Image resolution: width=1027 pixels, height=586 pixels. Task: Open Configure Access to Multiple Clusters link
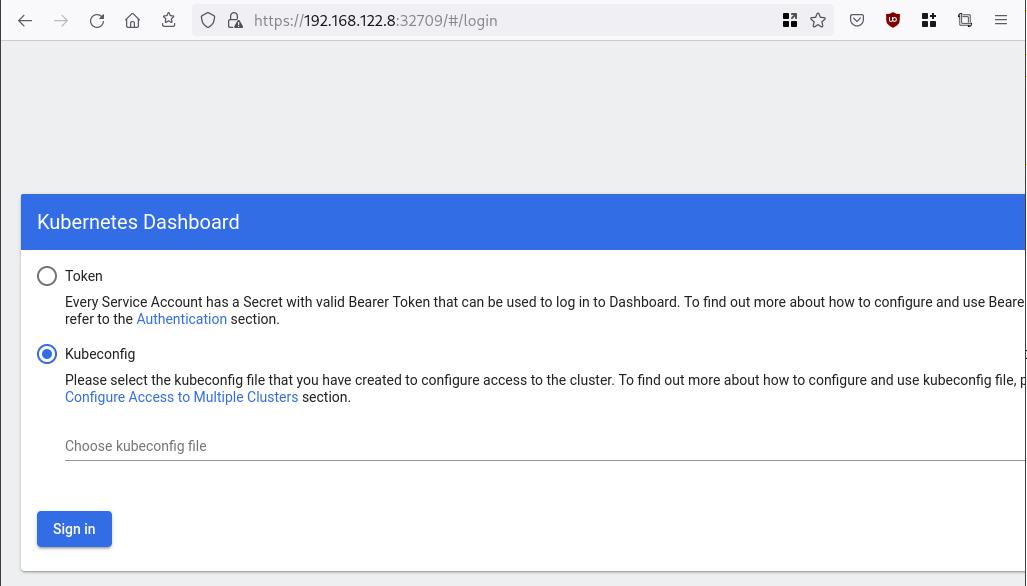(x=181, y=397)
